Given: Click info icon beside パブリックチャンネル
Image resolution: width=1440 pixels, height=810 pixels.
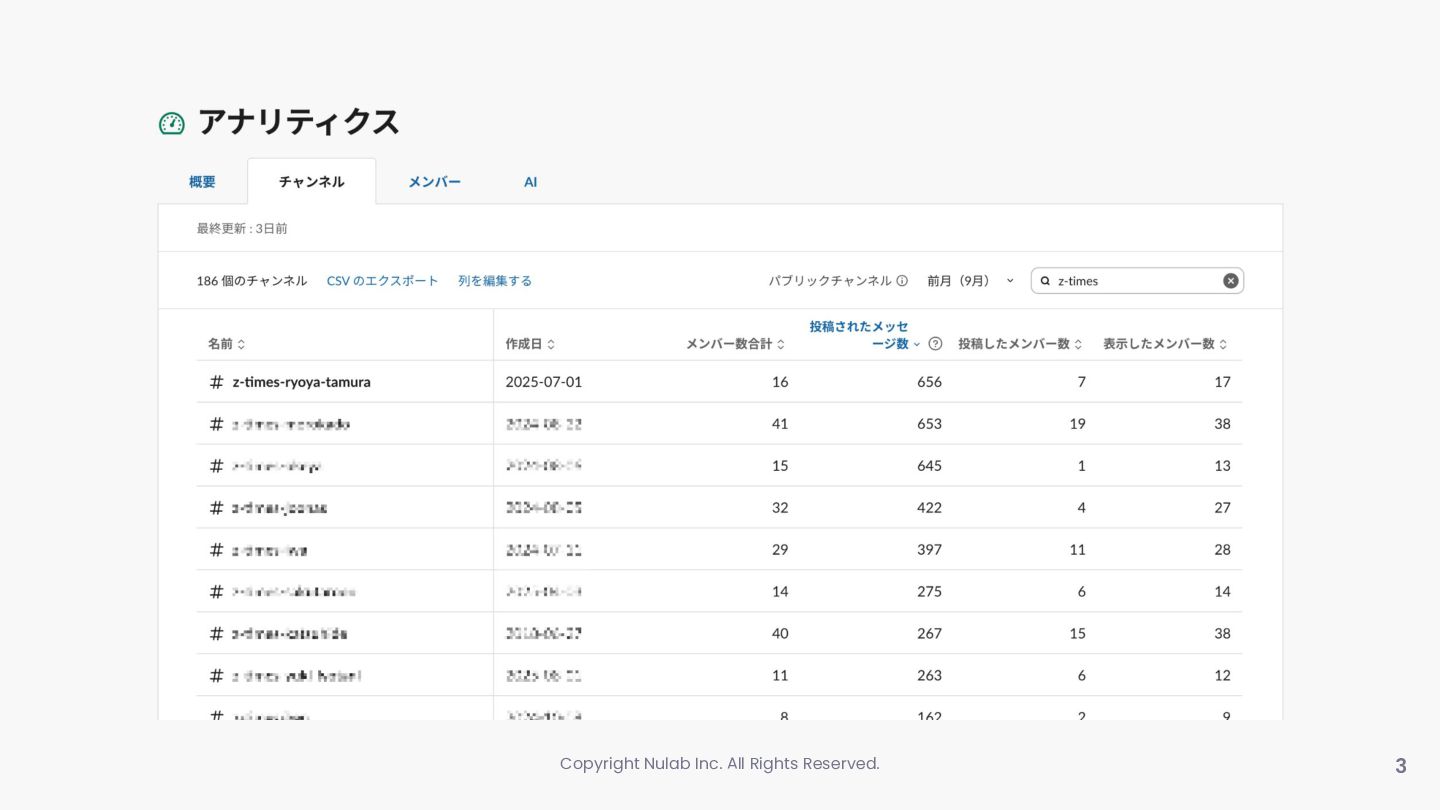Looking at the screenshot, I should pyautogui.click(x=902, y=281).
